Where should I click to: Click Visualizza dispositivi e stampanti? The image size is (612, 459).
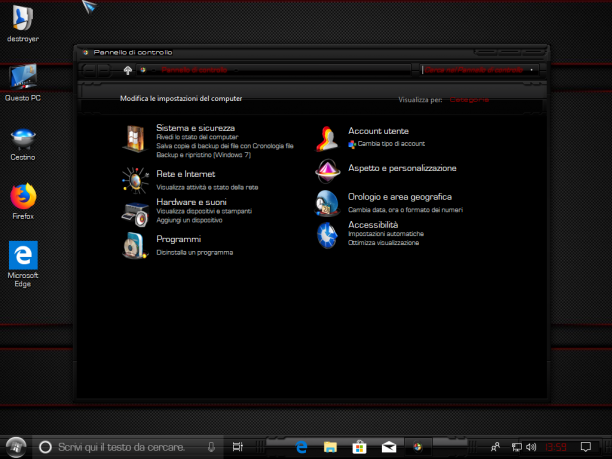pos(204,211)
